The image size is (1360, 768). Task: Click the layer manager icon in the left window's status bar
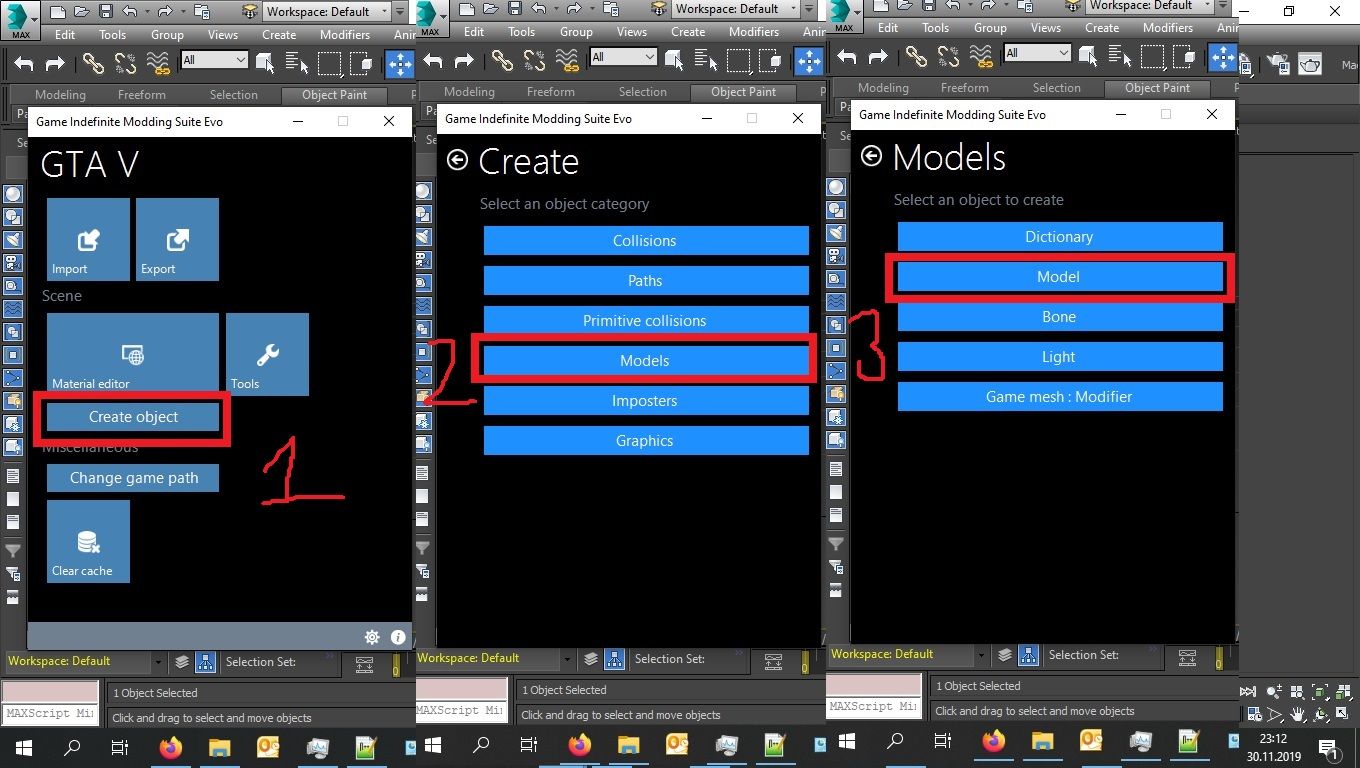coord(181,661)
